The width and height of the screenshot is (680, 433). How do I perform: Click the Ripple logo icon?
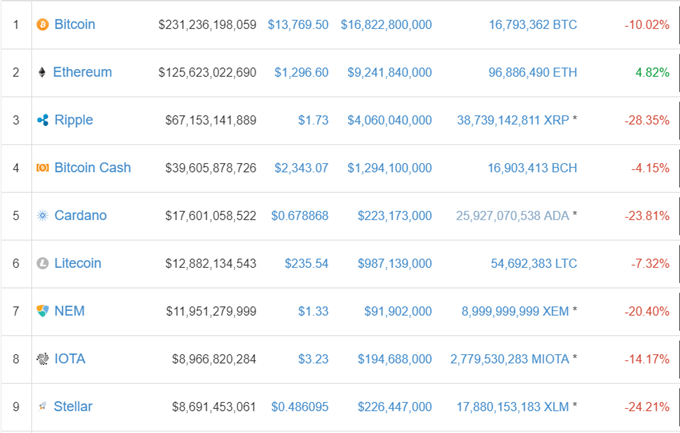pos(42,120)
